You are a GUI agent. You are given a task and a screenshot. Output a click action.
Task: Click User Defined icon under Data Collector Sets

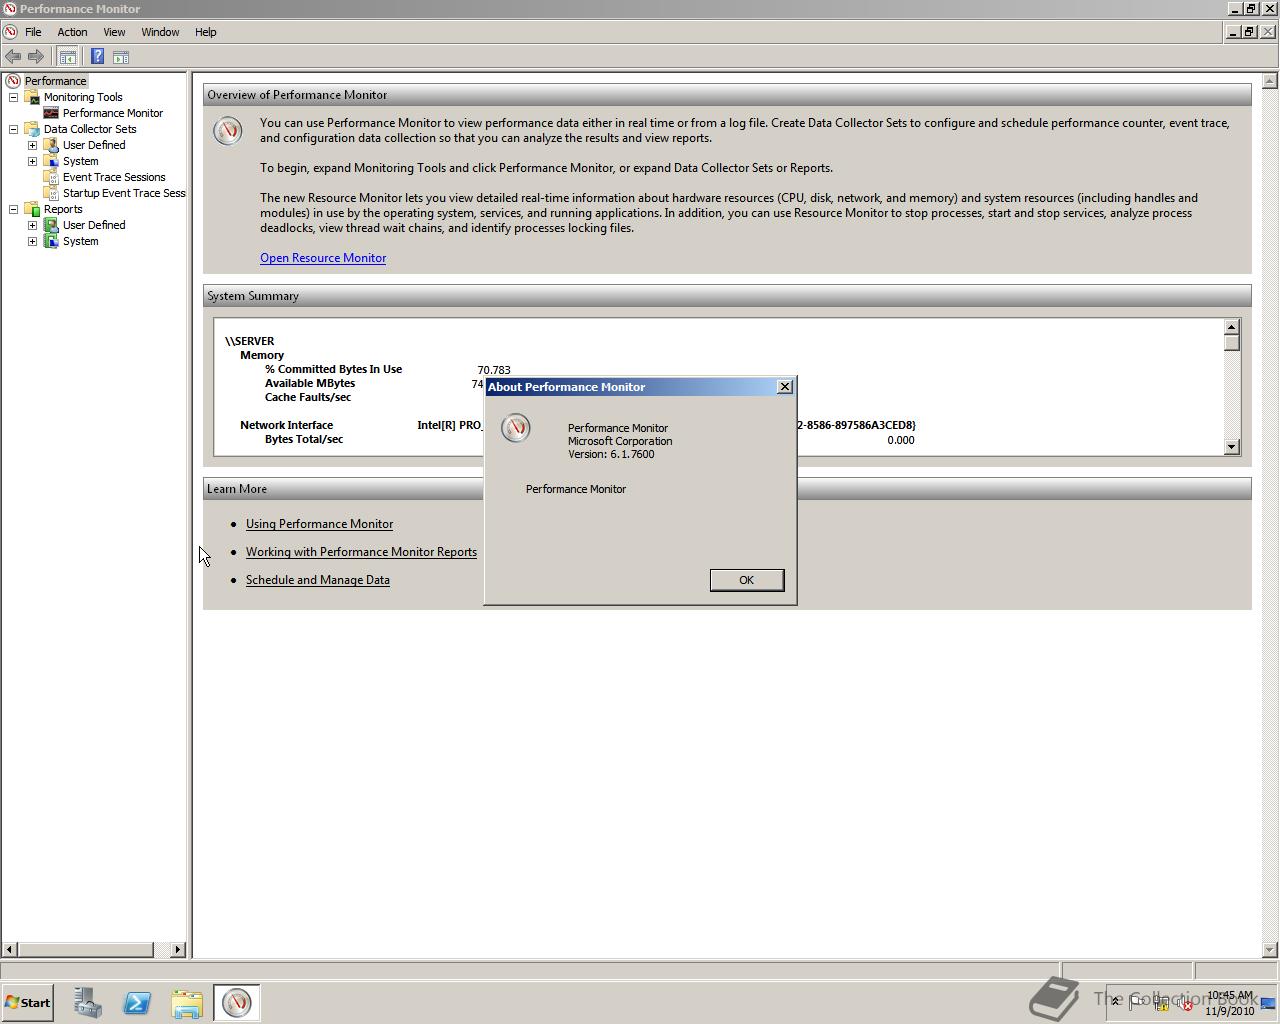(x=51, y=145)
